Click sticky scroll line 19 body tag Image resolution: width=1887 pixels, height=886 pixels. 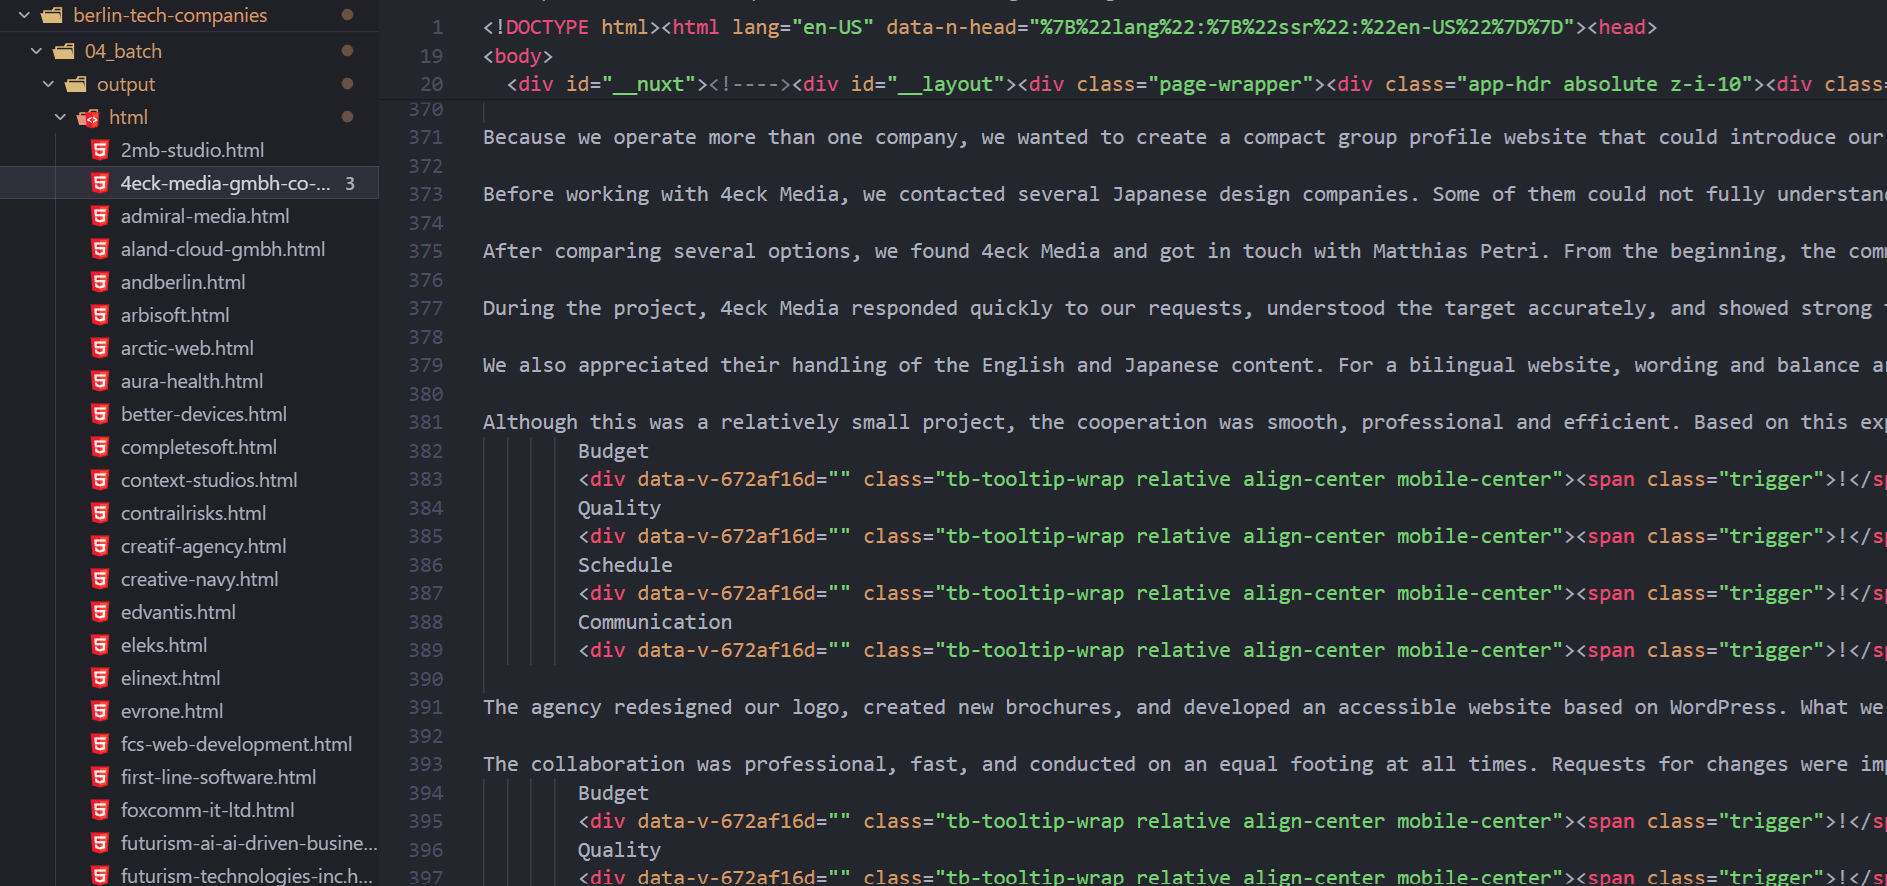click(x=518, y=56)
